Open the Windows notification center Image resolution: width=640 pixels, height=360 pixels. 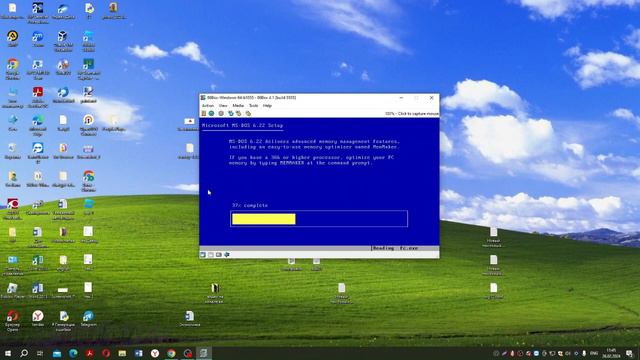click(x=629, y=353)
